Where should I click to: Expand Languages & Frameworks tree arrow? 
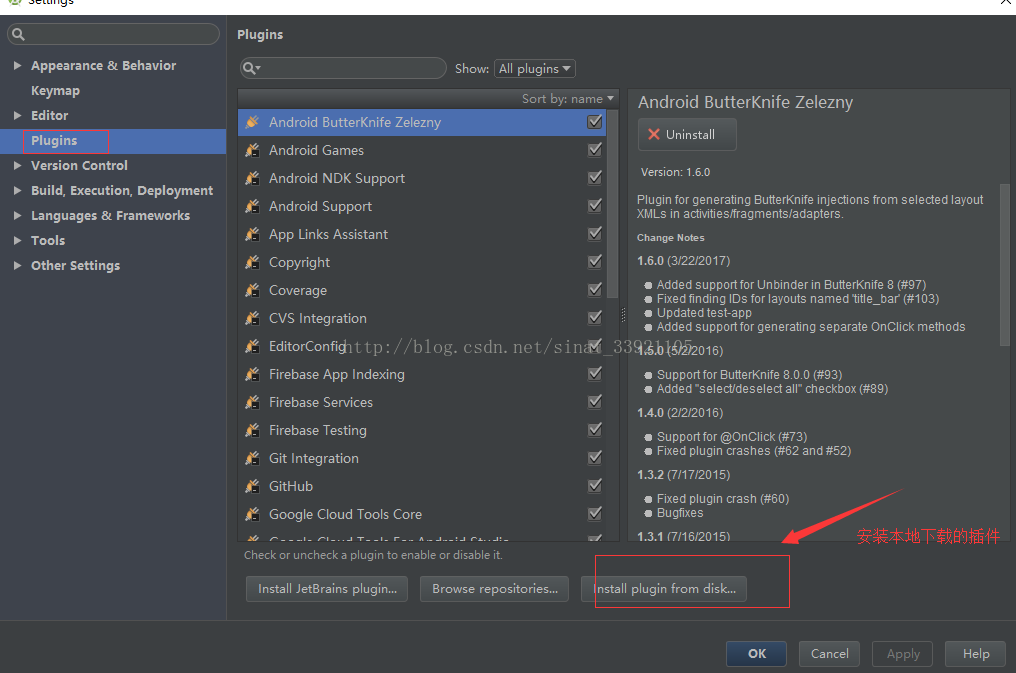17,215
